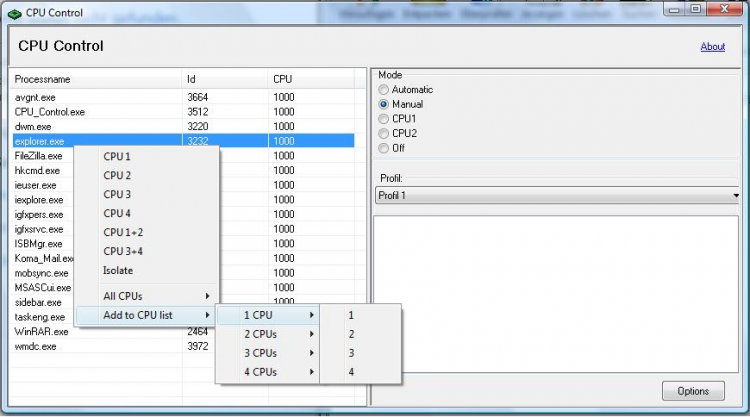Sort by the Processname column header
This screenshot has height=417, width=750.
[x=96, y=79]
